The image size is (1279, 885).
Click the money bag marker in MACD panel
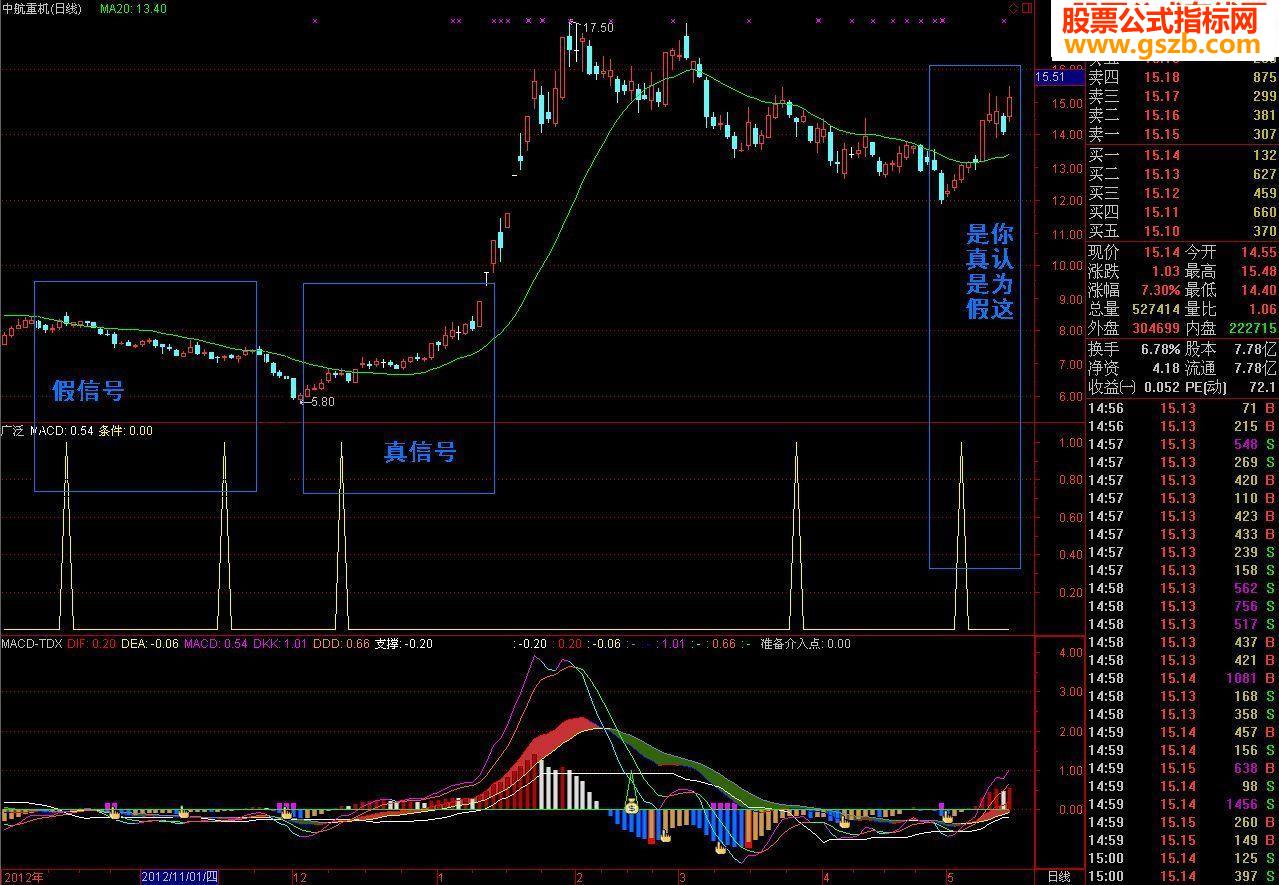pyautogui.click(x=632, y=804)
